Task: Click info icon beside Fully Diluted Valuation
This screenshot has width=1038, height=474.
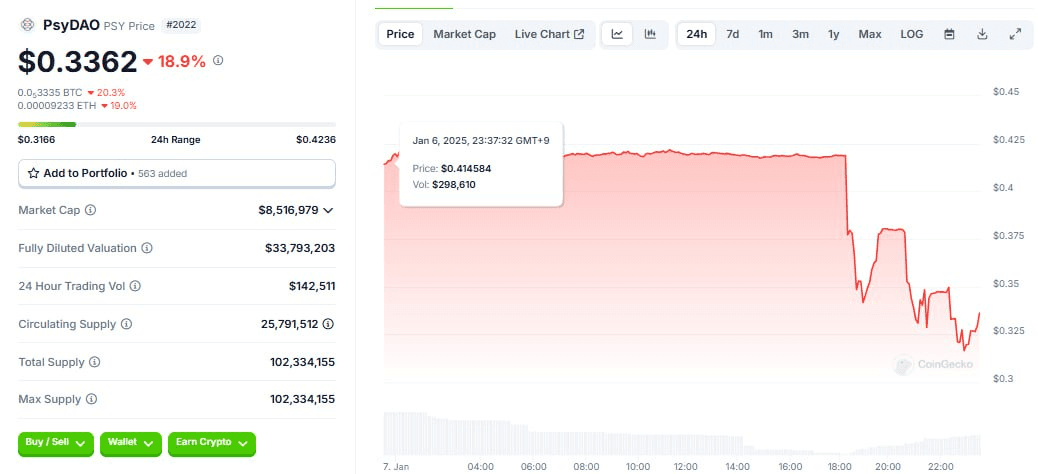Action: click(147, 248)
